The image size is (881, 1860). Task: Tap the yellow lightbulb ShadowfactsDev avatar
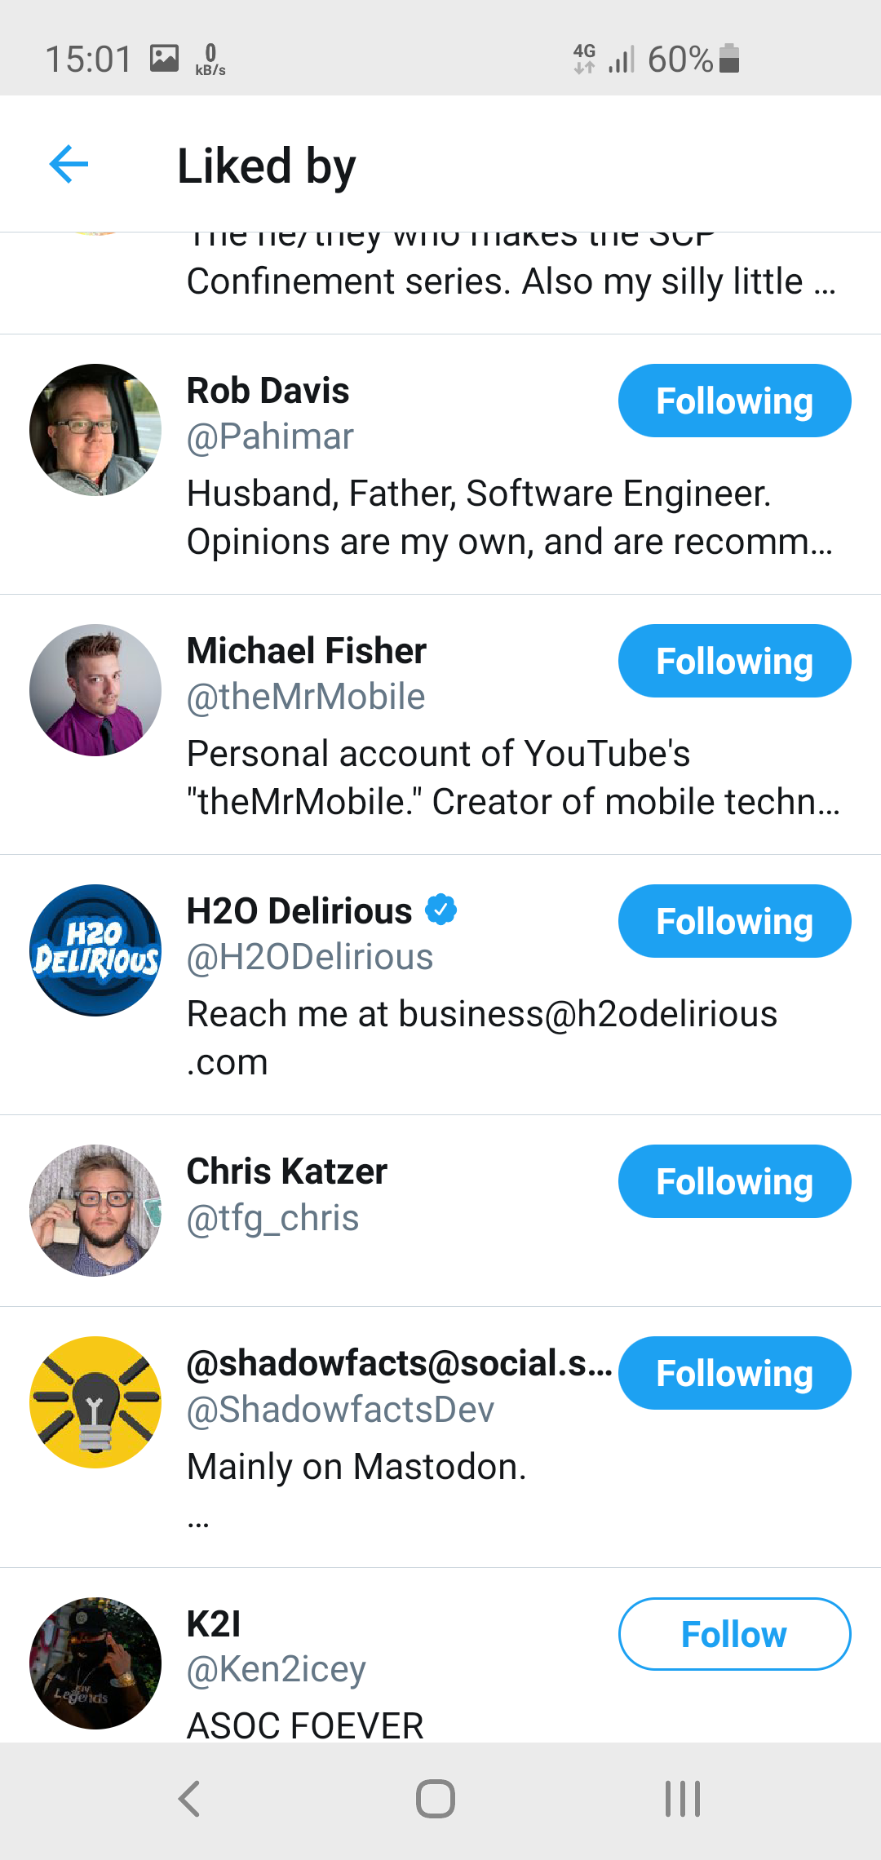click(x=95, y=1402)
